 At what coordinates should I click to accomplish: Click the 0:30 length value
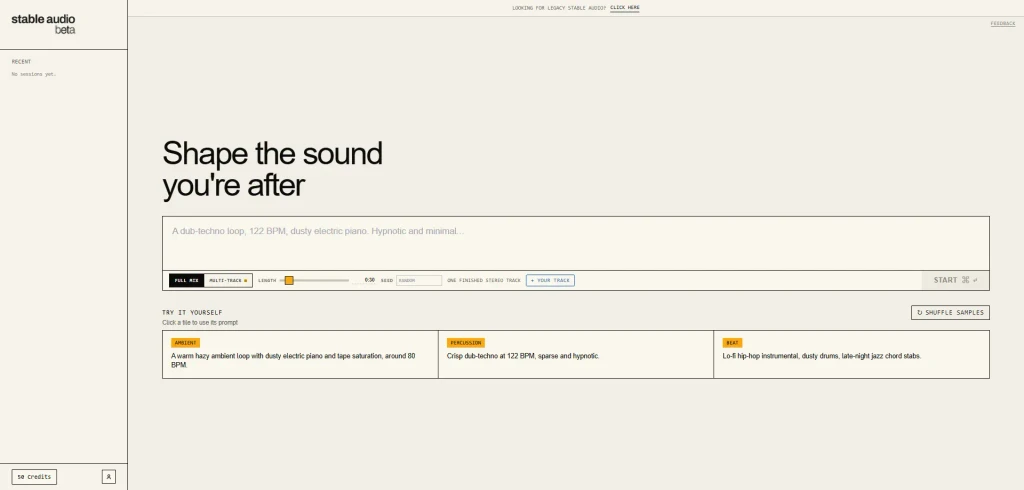tap(370, 280)
